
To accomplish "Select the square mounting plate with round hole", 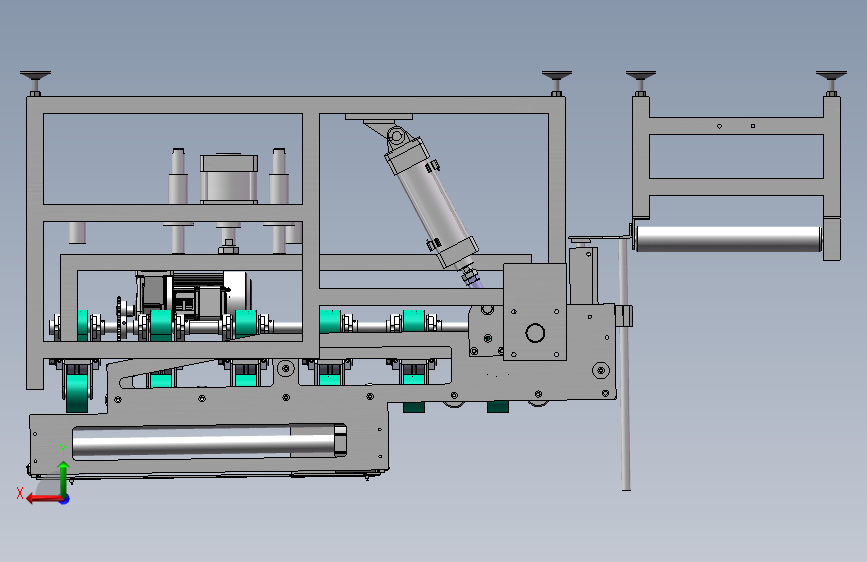I will pos(535,311).
